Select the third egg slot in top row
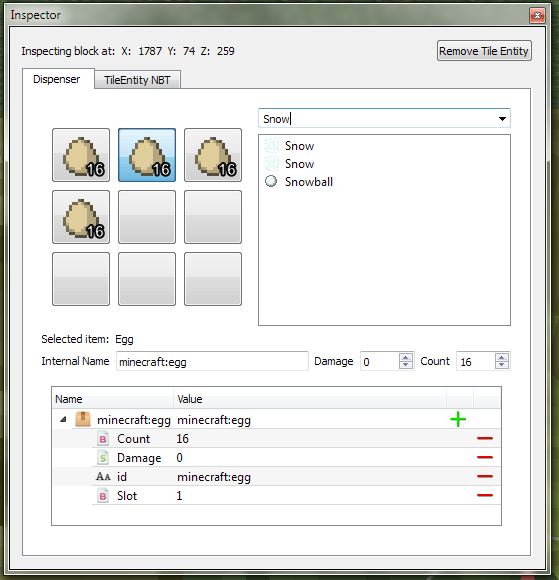Viewport: 559px width, 580px height. click(213, 155)
